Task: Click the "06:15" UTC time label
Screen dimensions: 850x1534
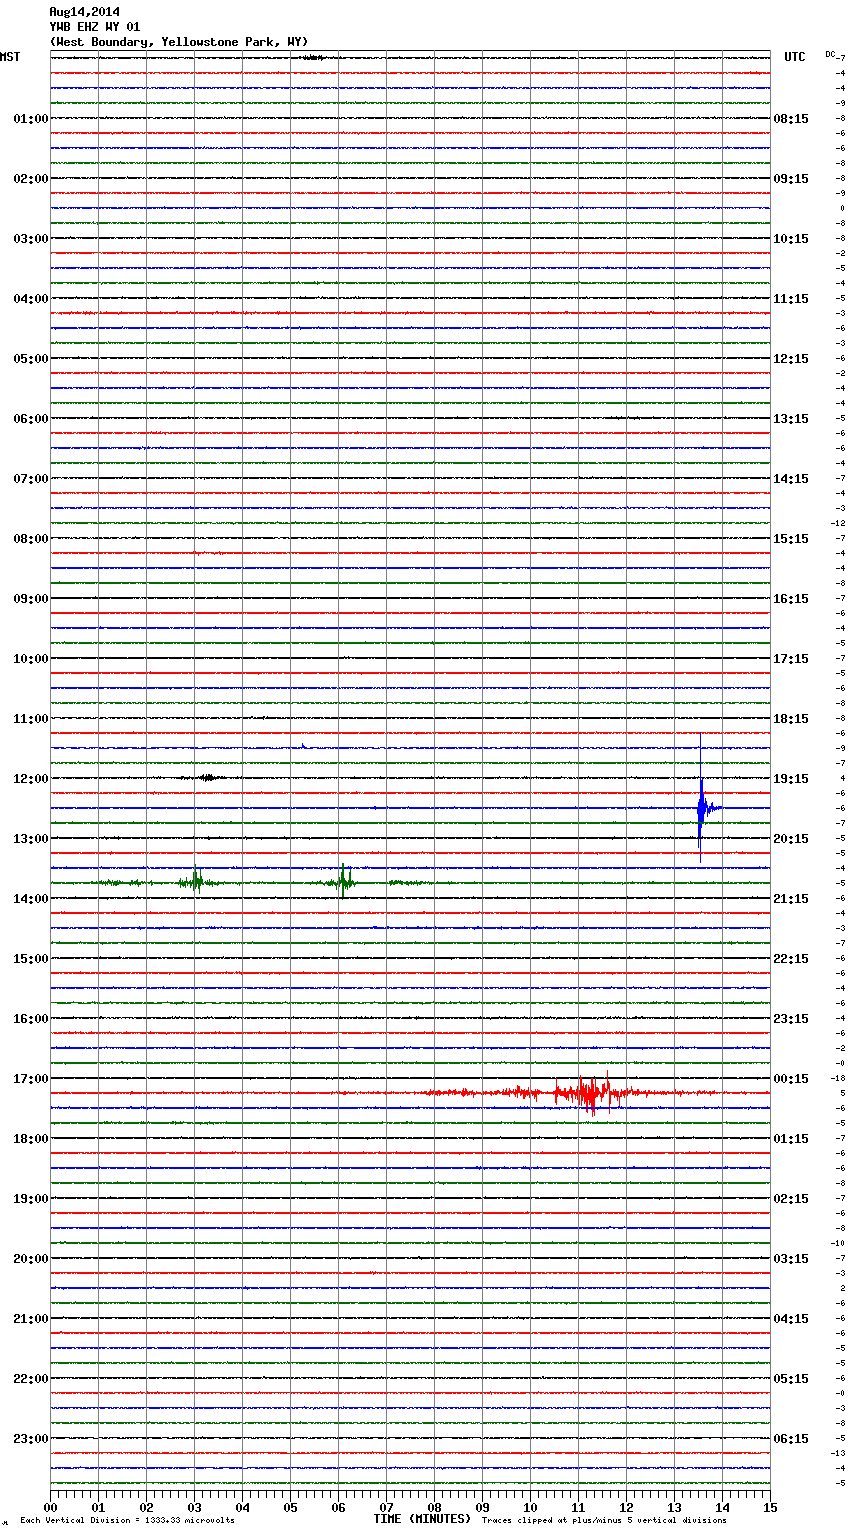Action: coord(791,1439)
